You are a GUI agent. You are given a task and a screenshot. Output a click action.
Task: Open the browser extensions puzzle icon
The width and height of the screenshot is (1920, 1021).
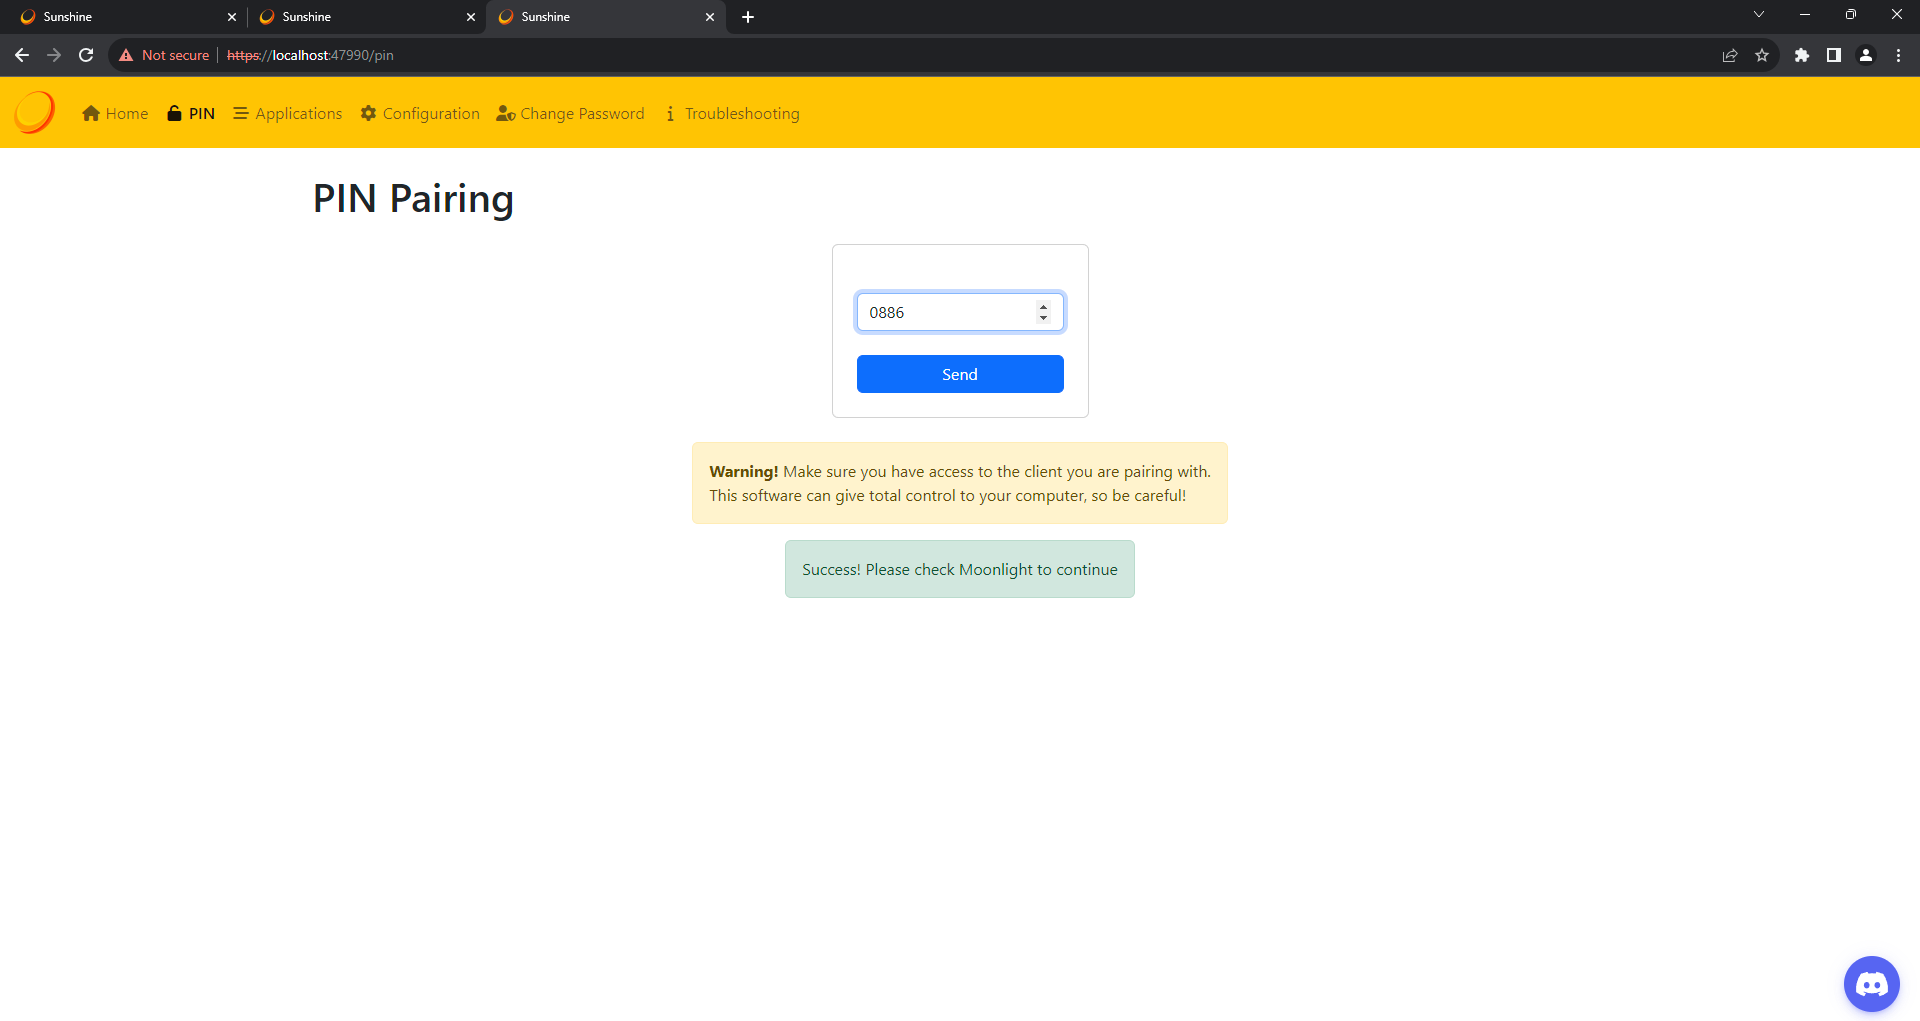point(1802,56)
